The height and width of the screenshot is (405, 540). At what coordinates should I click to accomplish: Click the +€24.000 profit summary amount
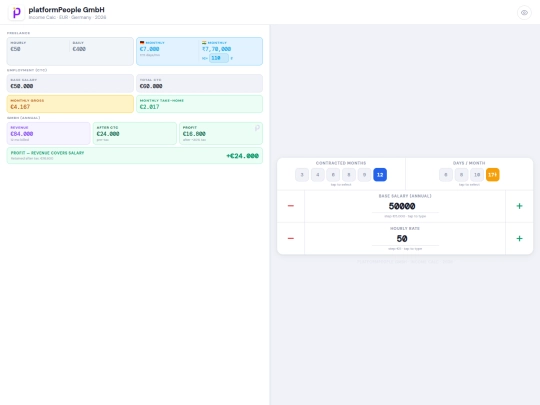242,156
